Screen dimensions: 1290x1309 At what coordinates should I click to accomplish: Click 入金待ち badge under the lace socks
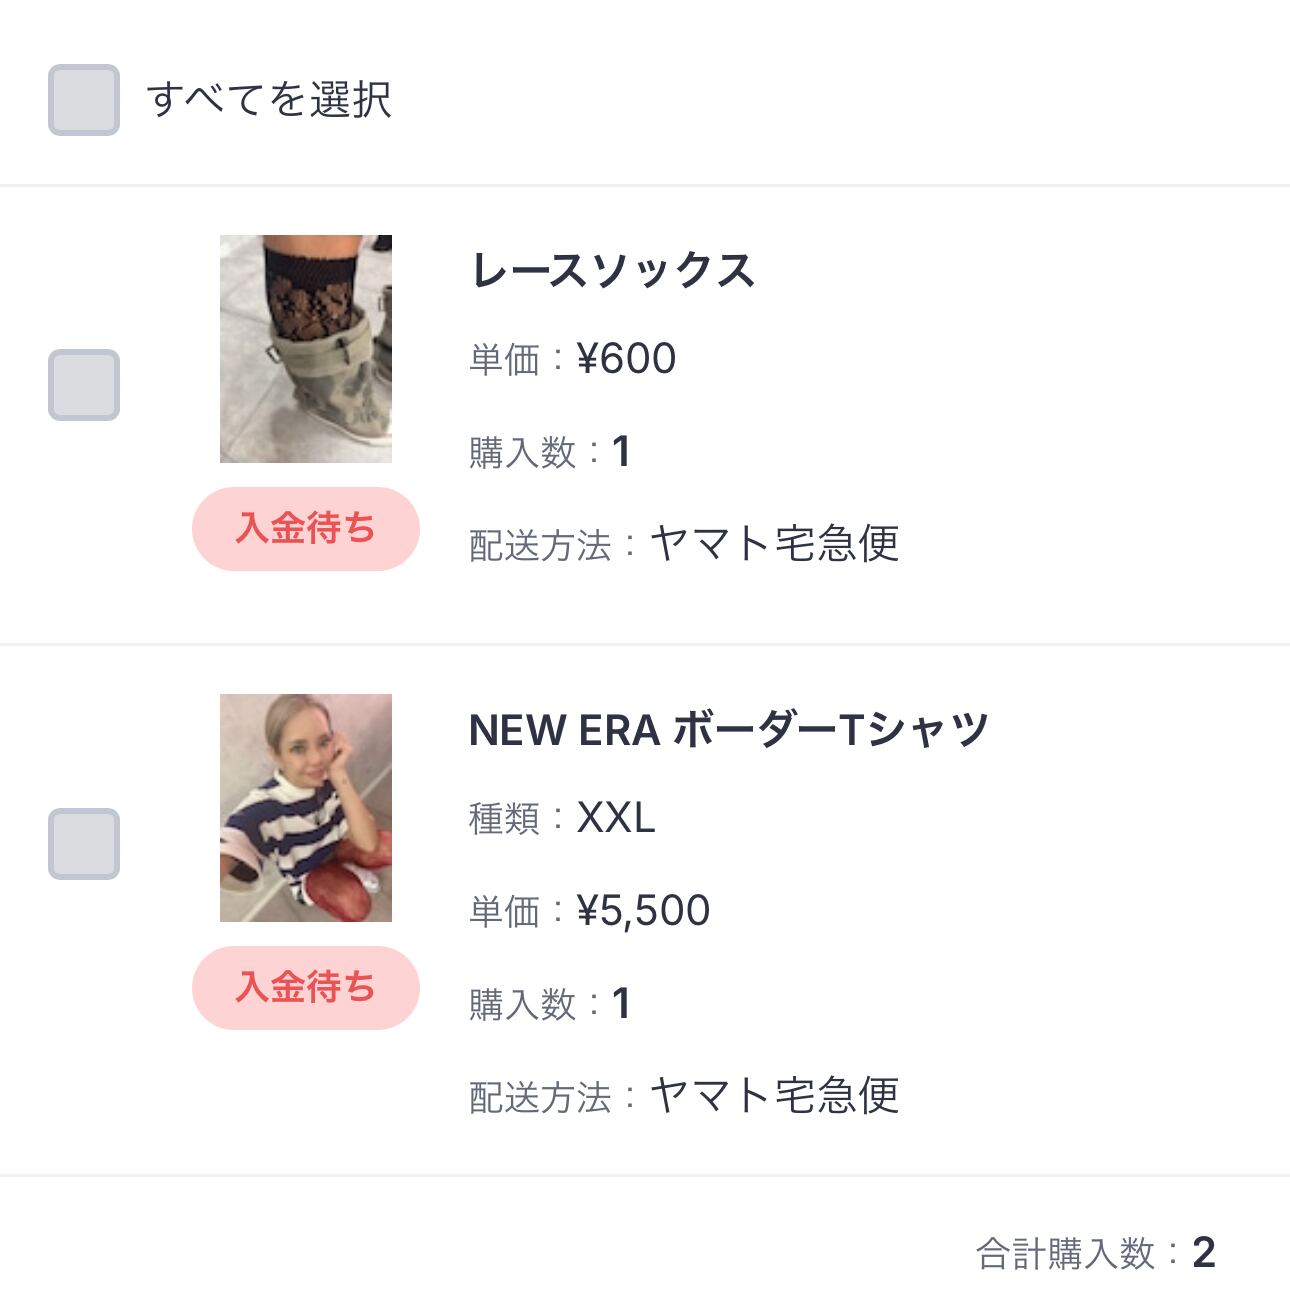point(306,529)
